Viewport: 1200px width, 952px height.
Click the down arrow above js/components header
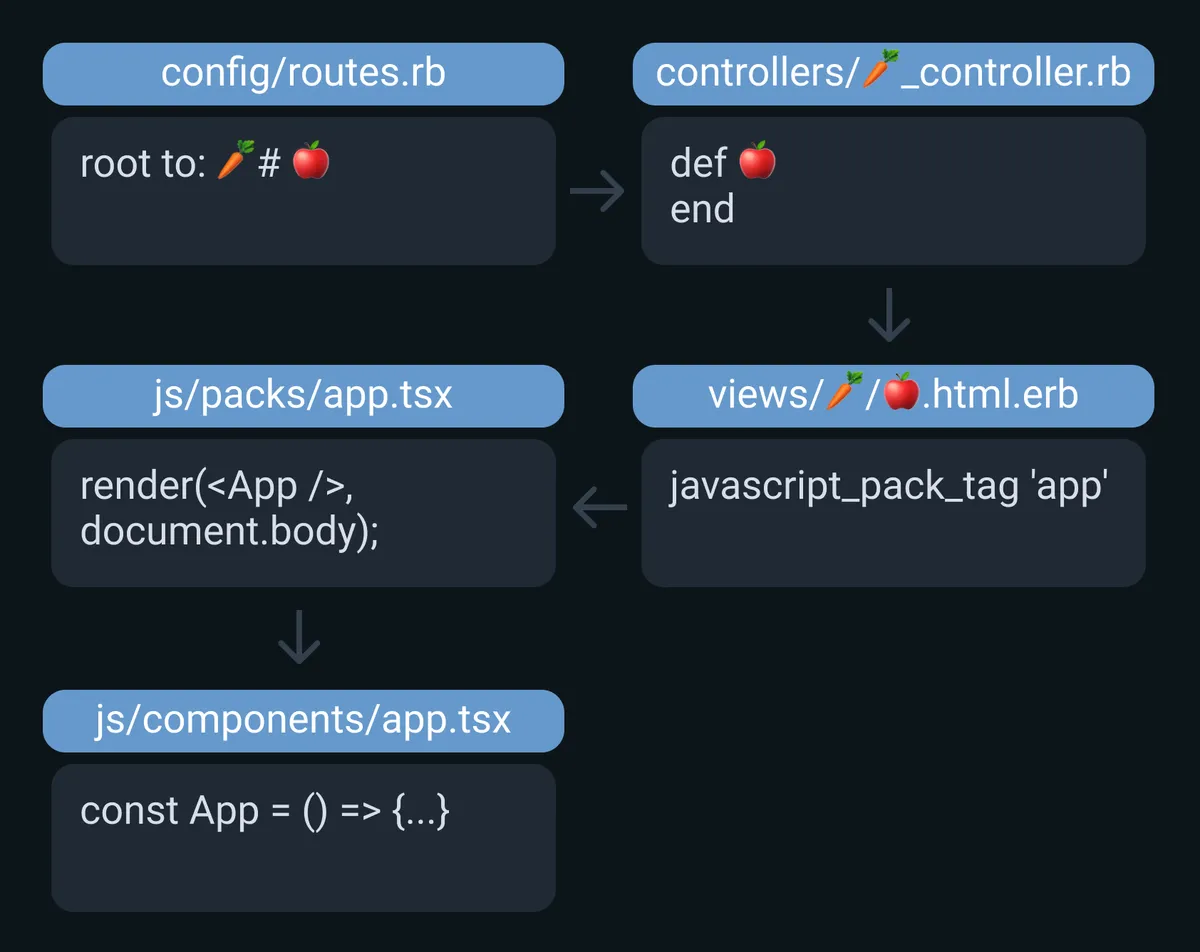299,639
